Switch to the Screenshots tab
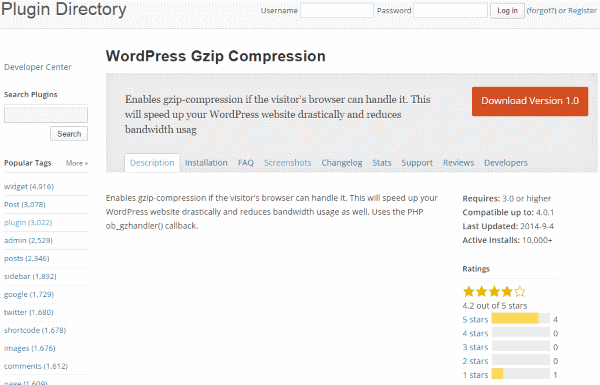Image resolution: width=600 pixels, height=385 pixels. coord(287,163)
